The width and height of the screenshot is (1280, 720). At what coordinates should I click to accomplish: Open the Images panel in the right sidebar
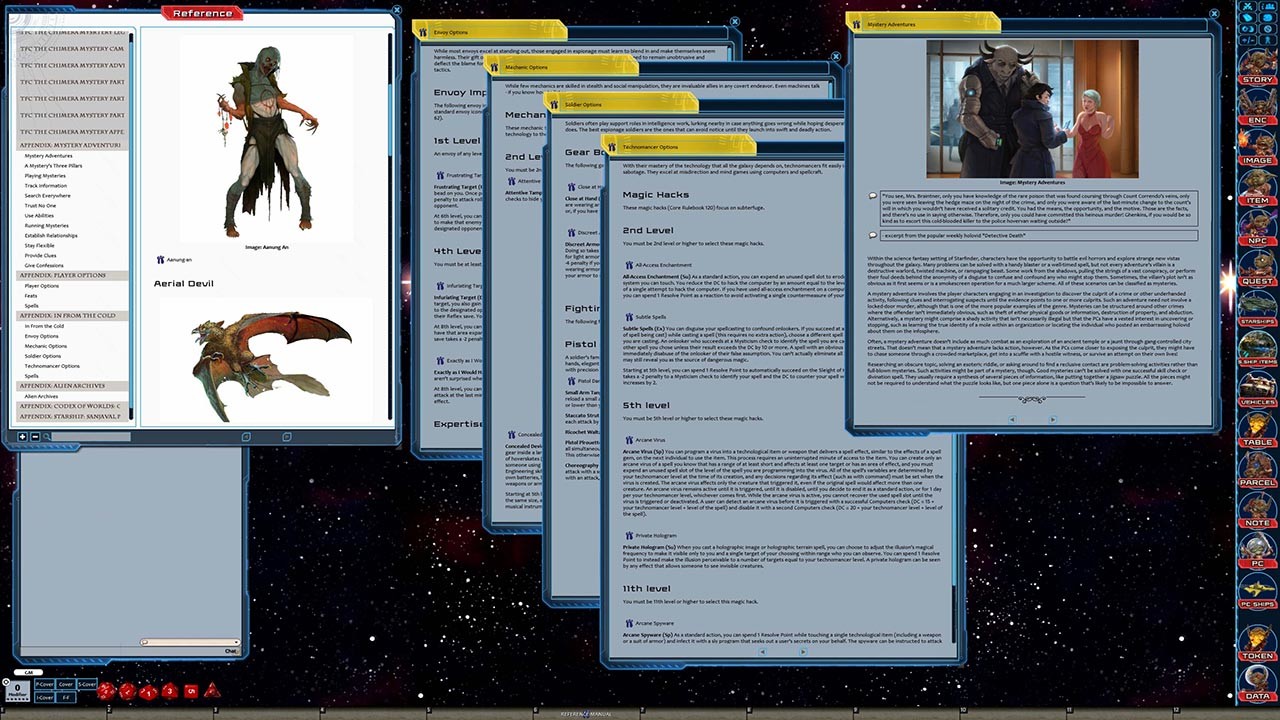(x=1258, y=159)
